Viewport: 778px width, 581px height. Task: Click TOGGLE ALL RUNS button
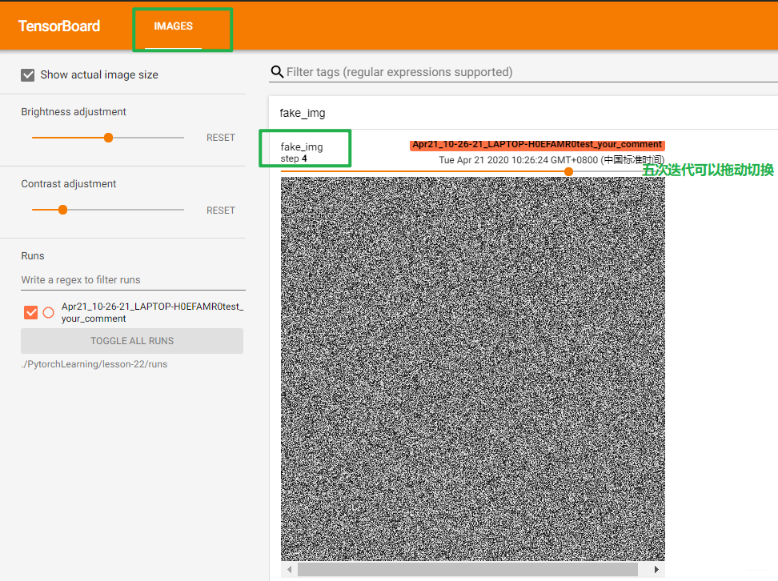click(132, 341)
